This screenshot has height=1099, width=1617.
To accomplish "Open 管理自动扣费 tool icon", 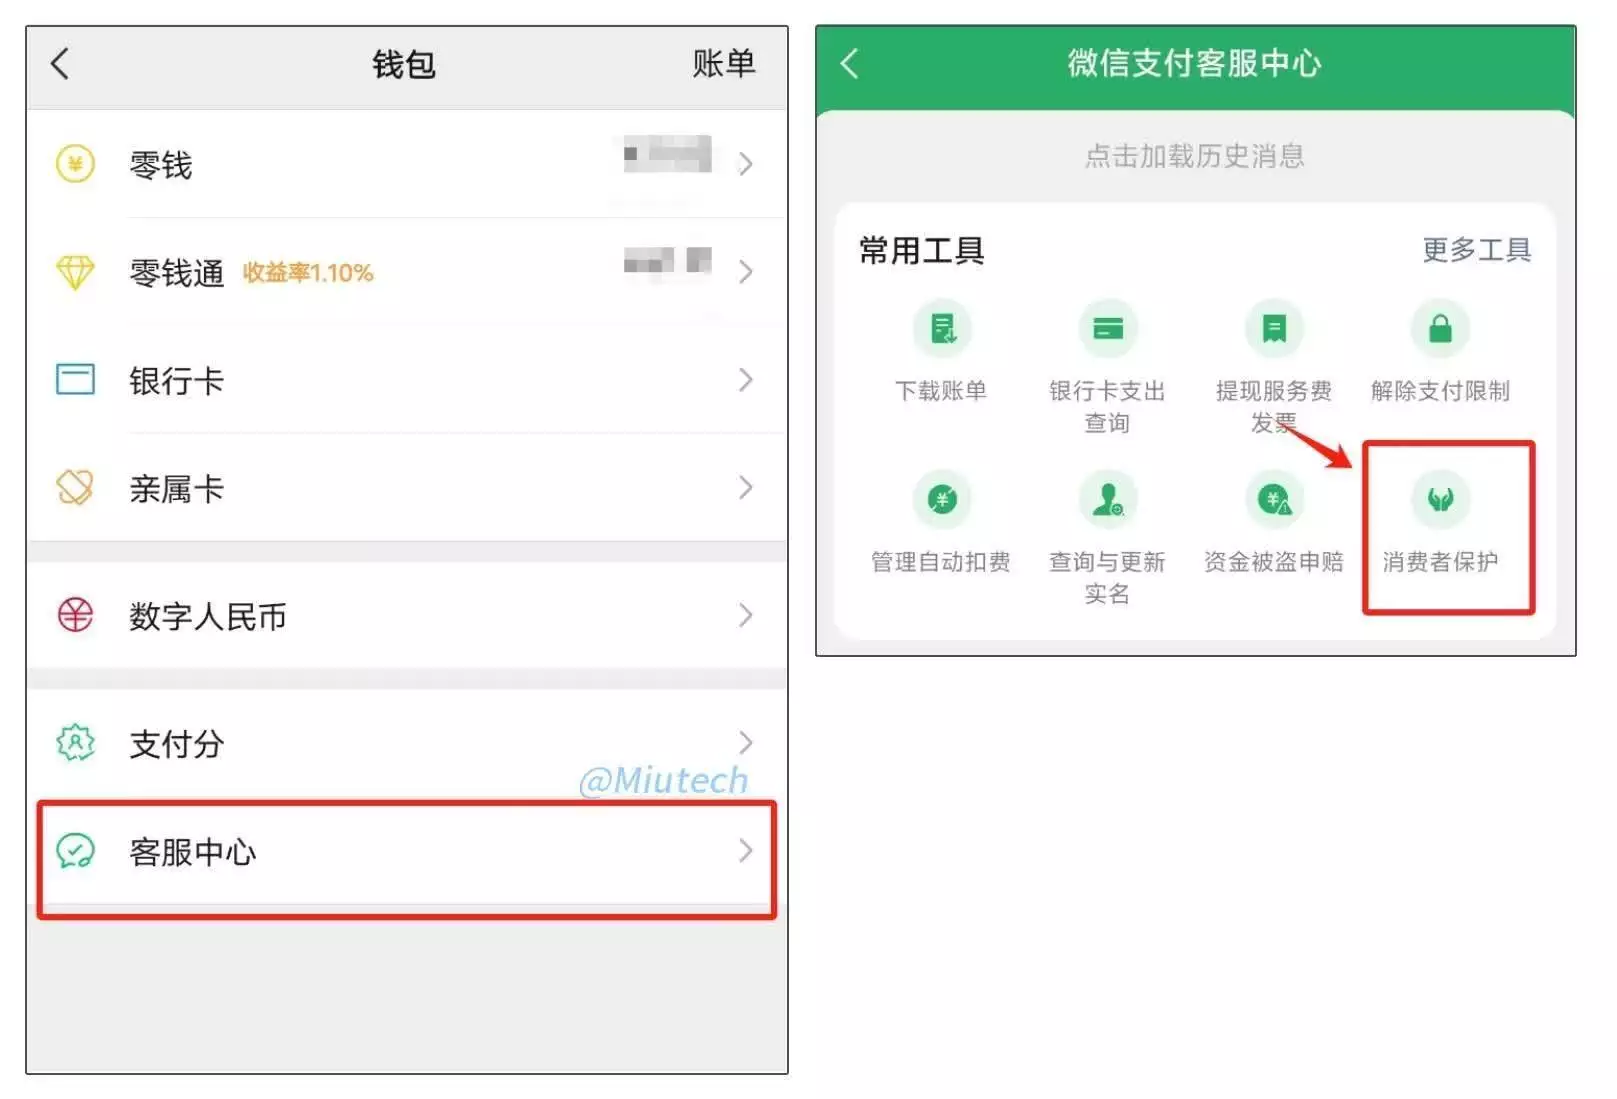I will pos(941,499).
